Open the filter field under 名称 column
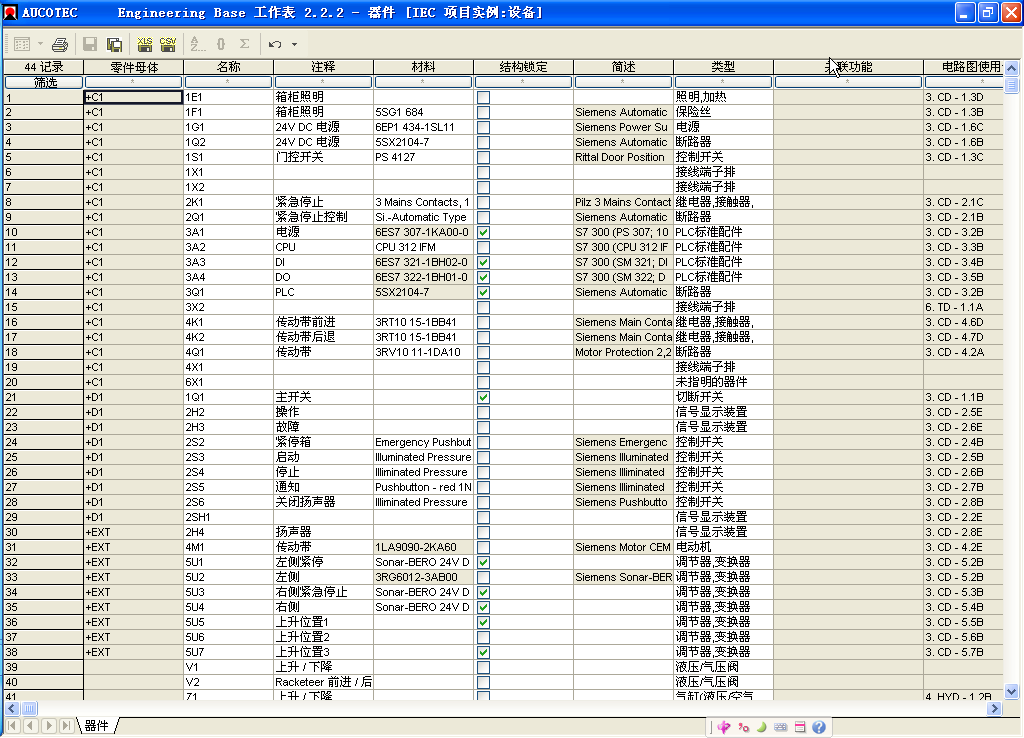The height and width of the screenshot is (738, 1024). click(229, 82)
